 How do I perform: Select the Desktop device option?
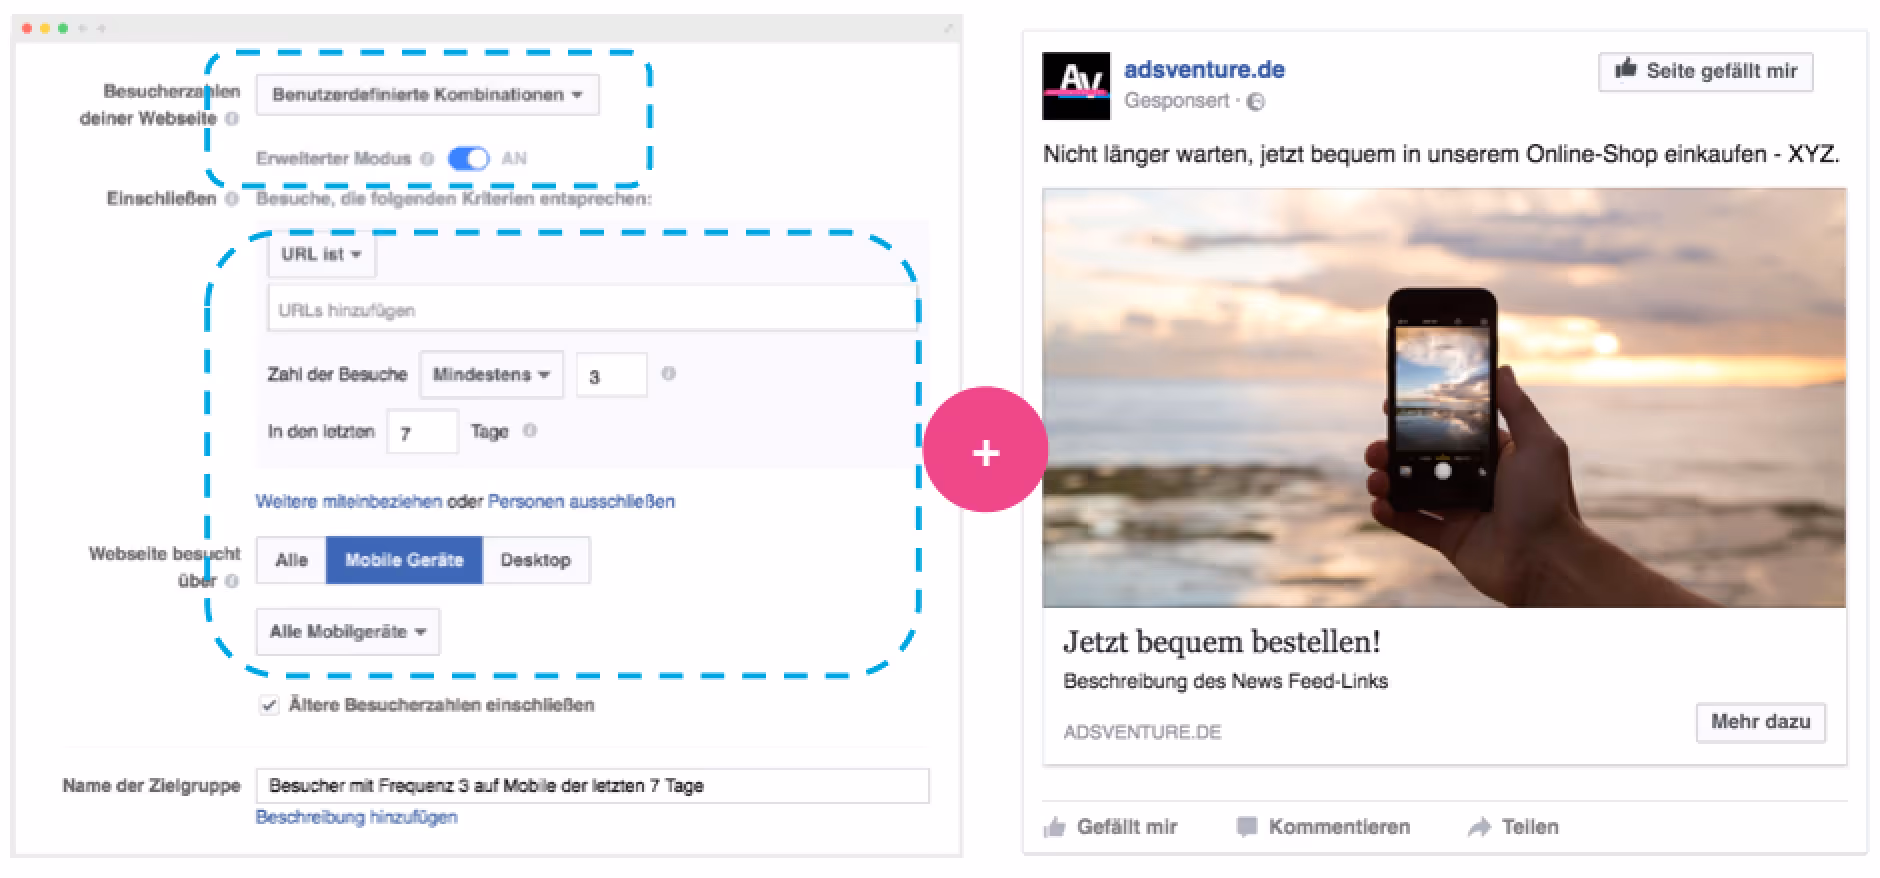[536, 560]
